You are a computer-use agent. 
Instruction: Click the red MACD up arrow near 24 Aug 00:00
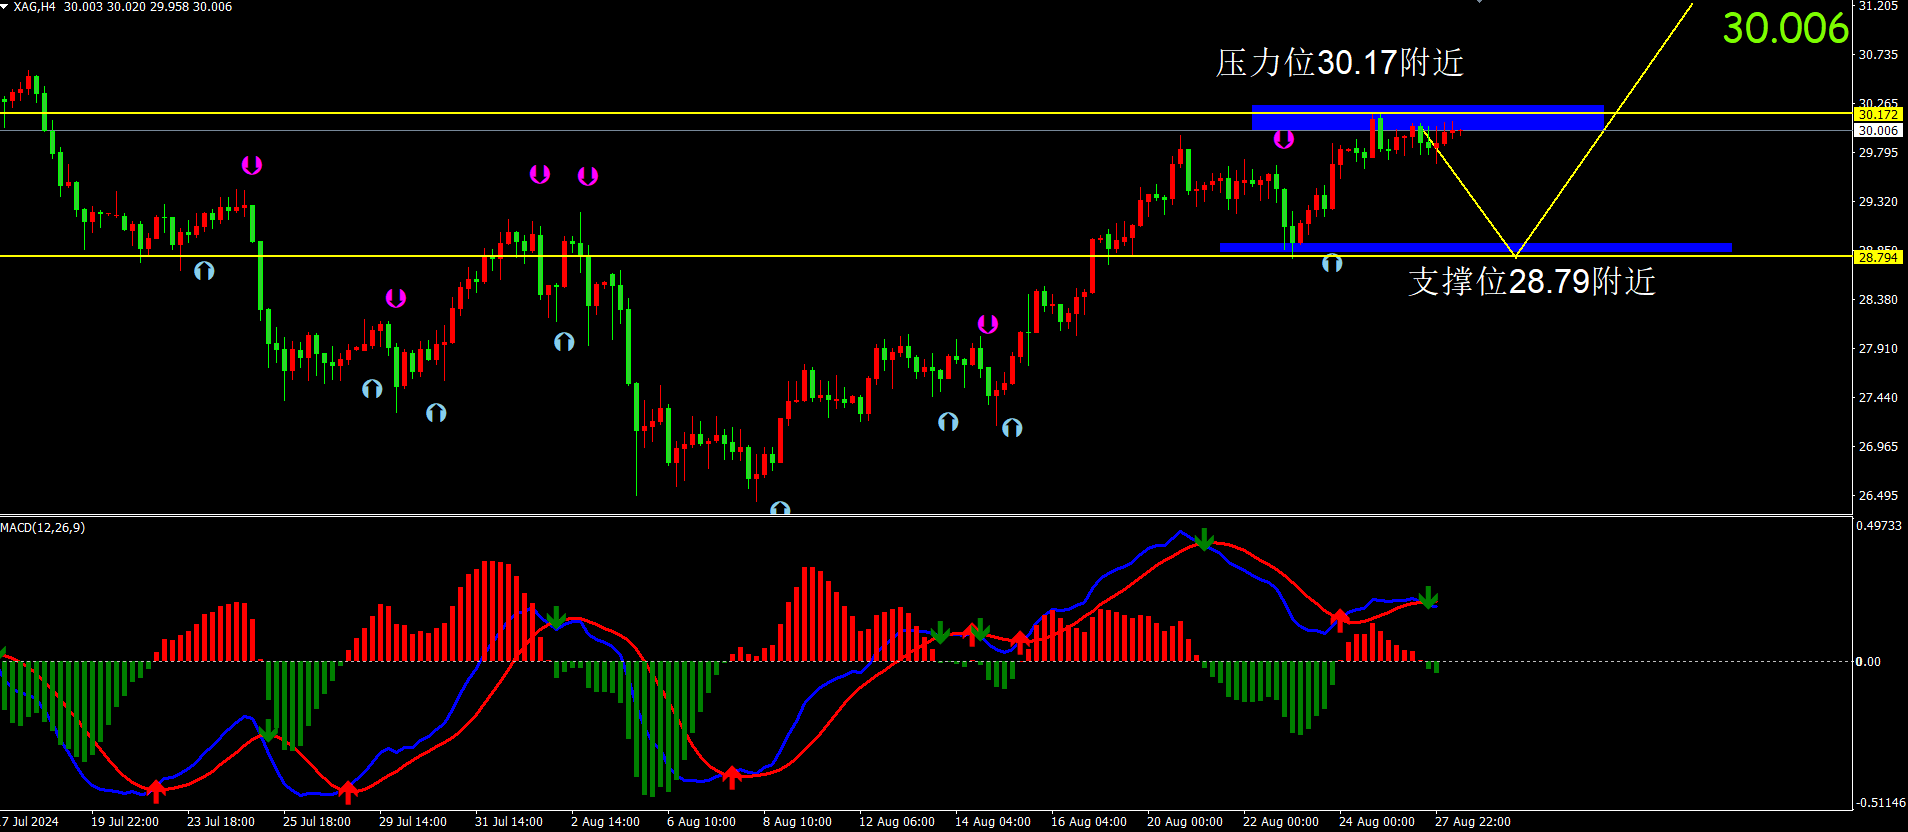[x=1340, y=621]
